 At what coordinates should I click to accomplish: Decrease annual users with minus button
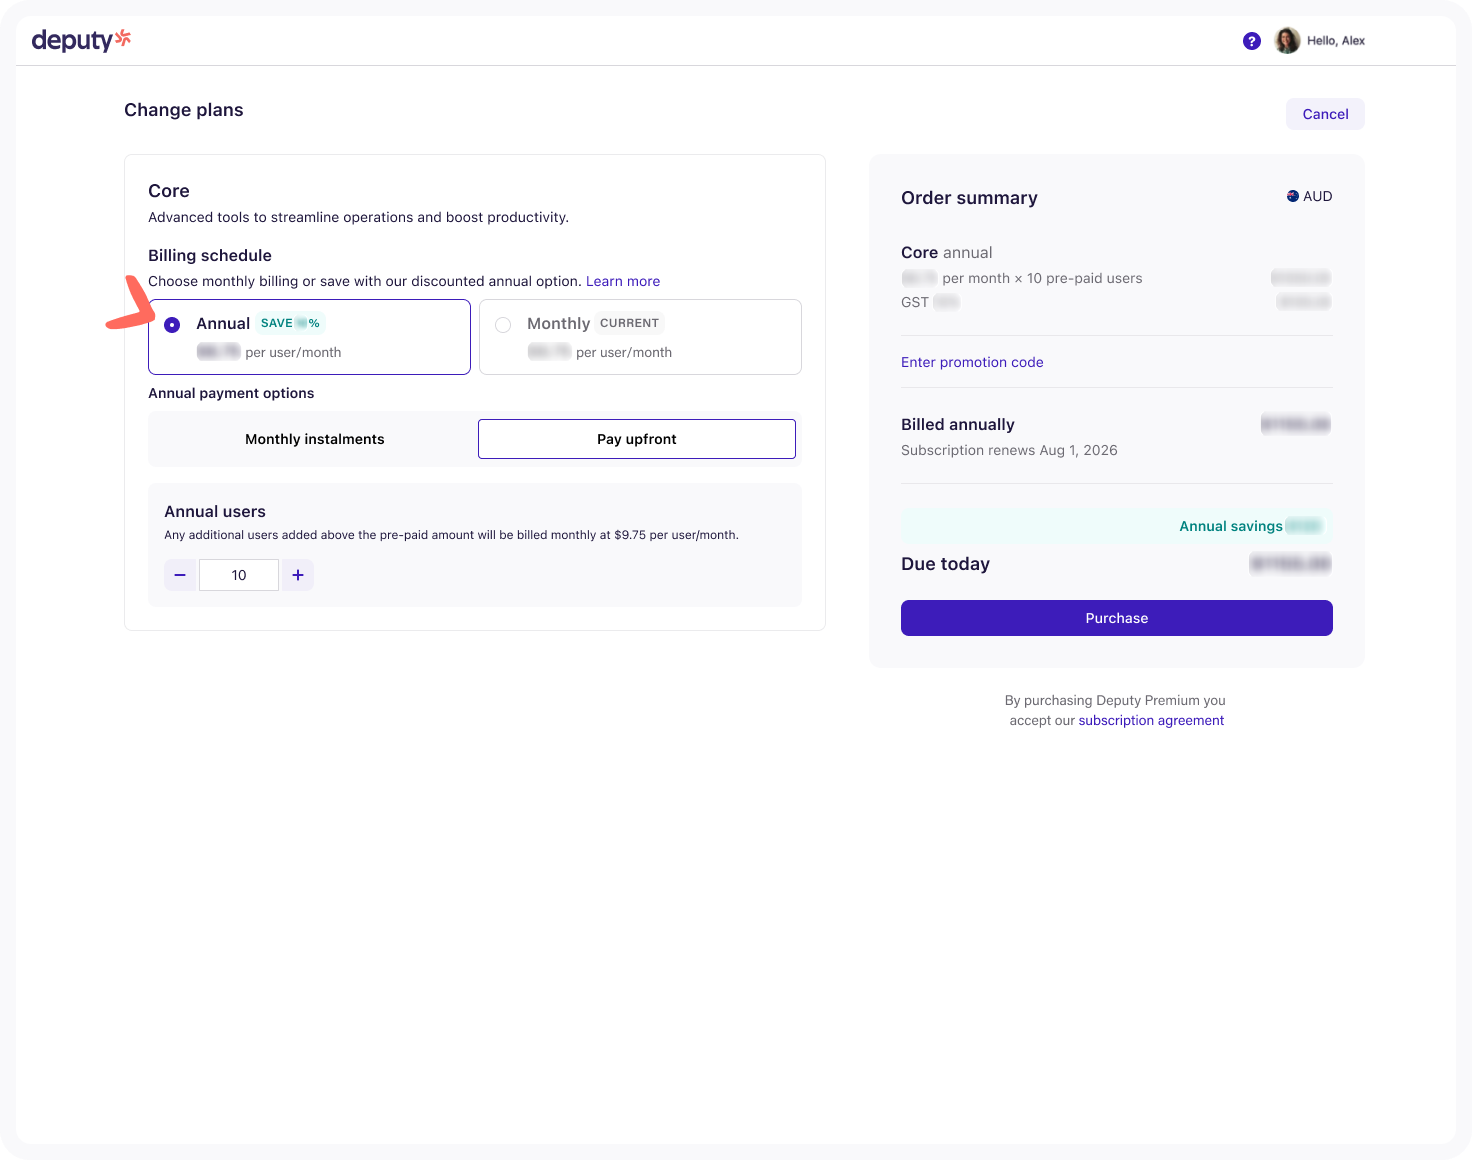(x=180, y=575)
